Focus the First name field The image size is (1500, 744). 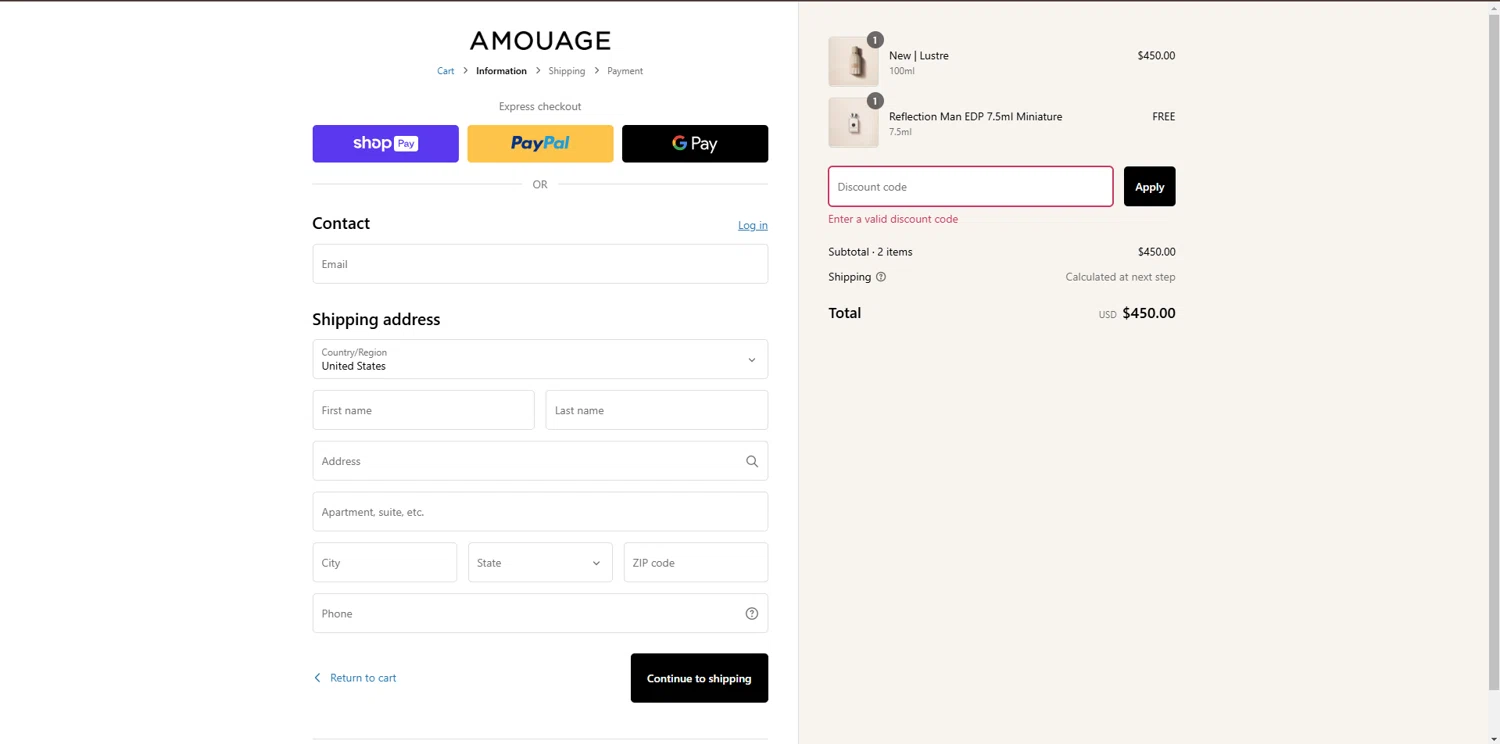pos(423,410)
